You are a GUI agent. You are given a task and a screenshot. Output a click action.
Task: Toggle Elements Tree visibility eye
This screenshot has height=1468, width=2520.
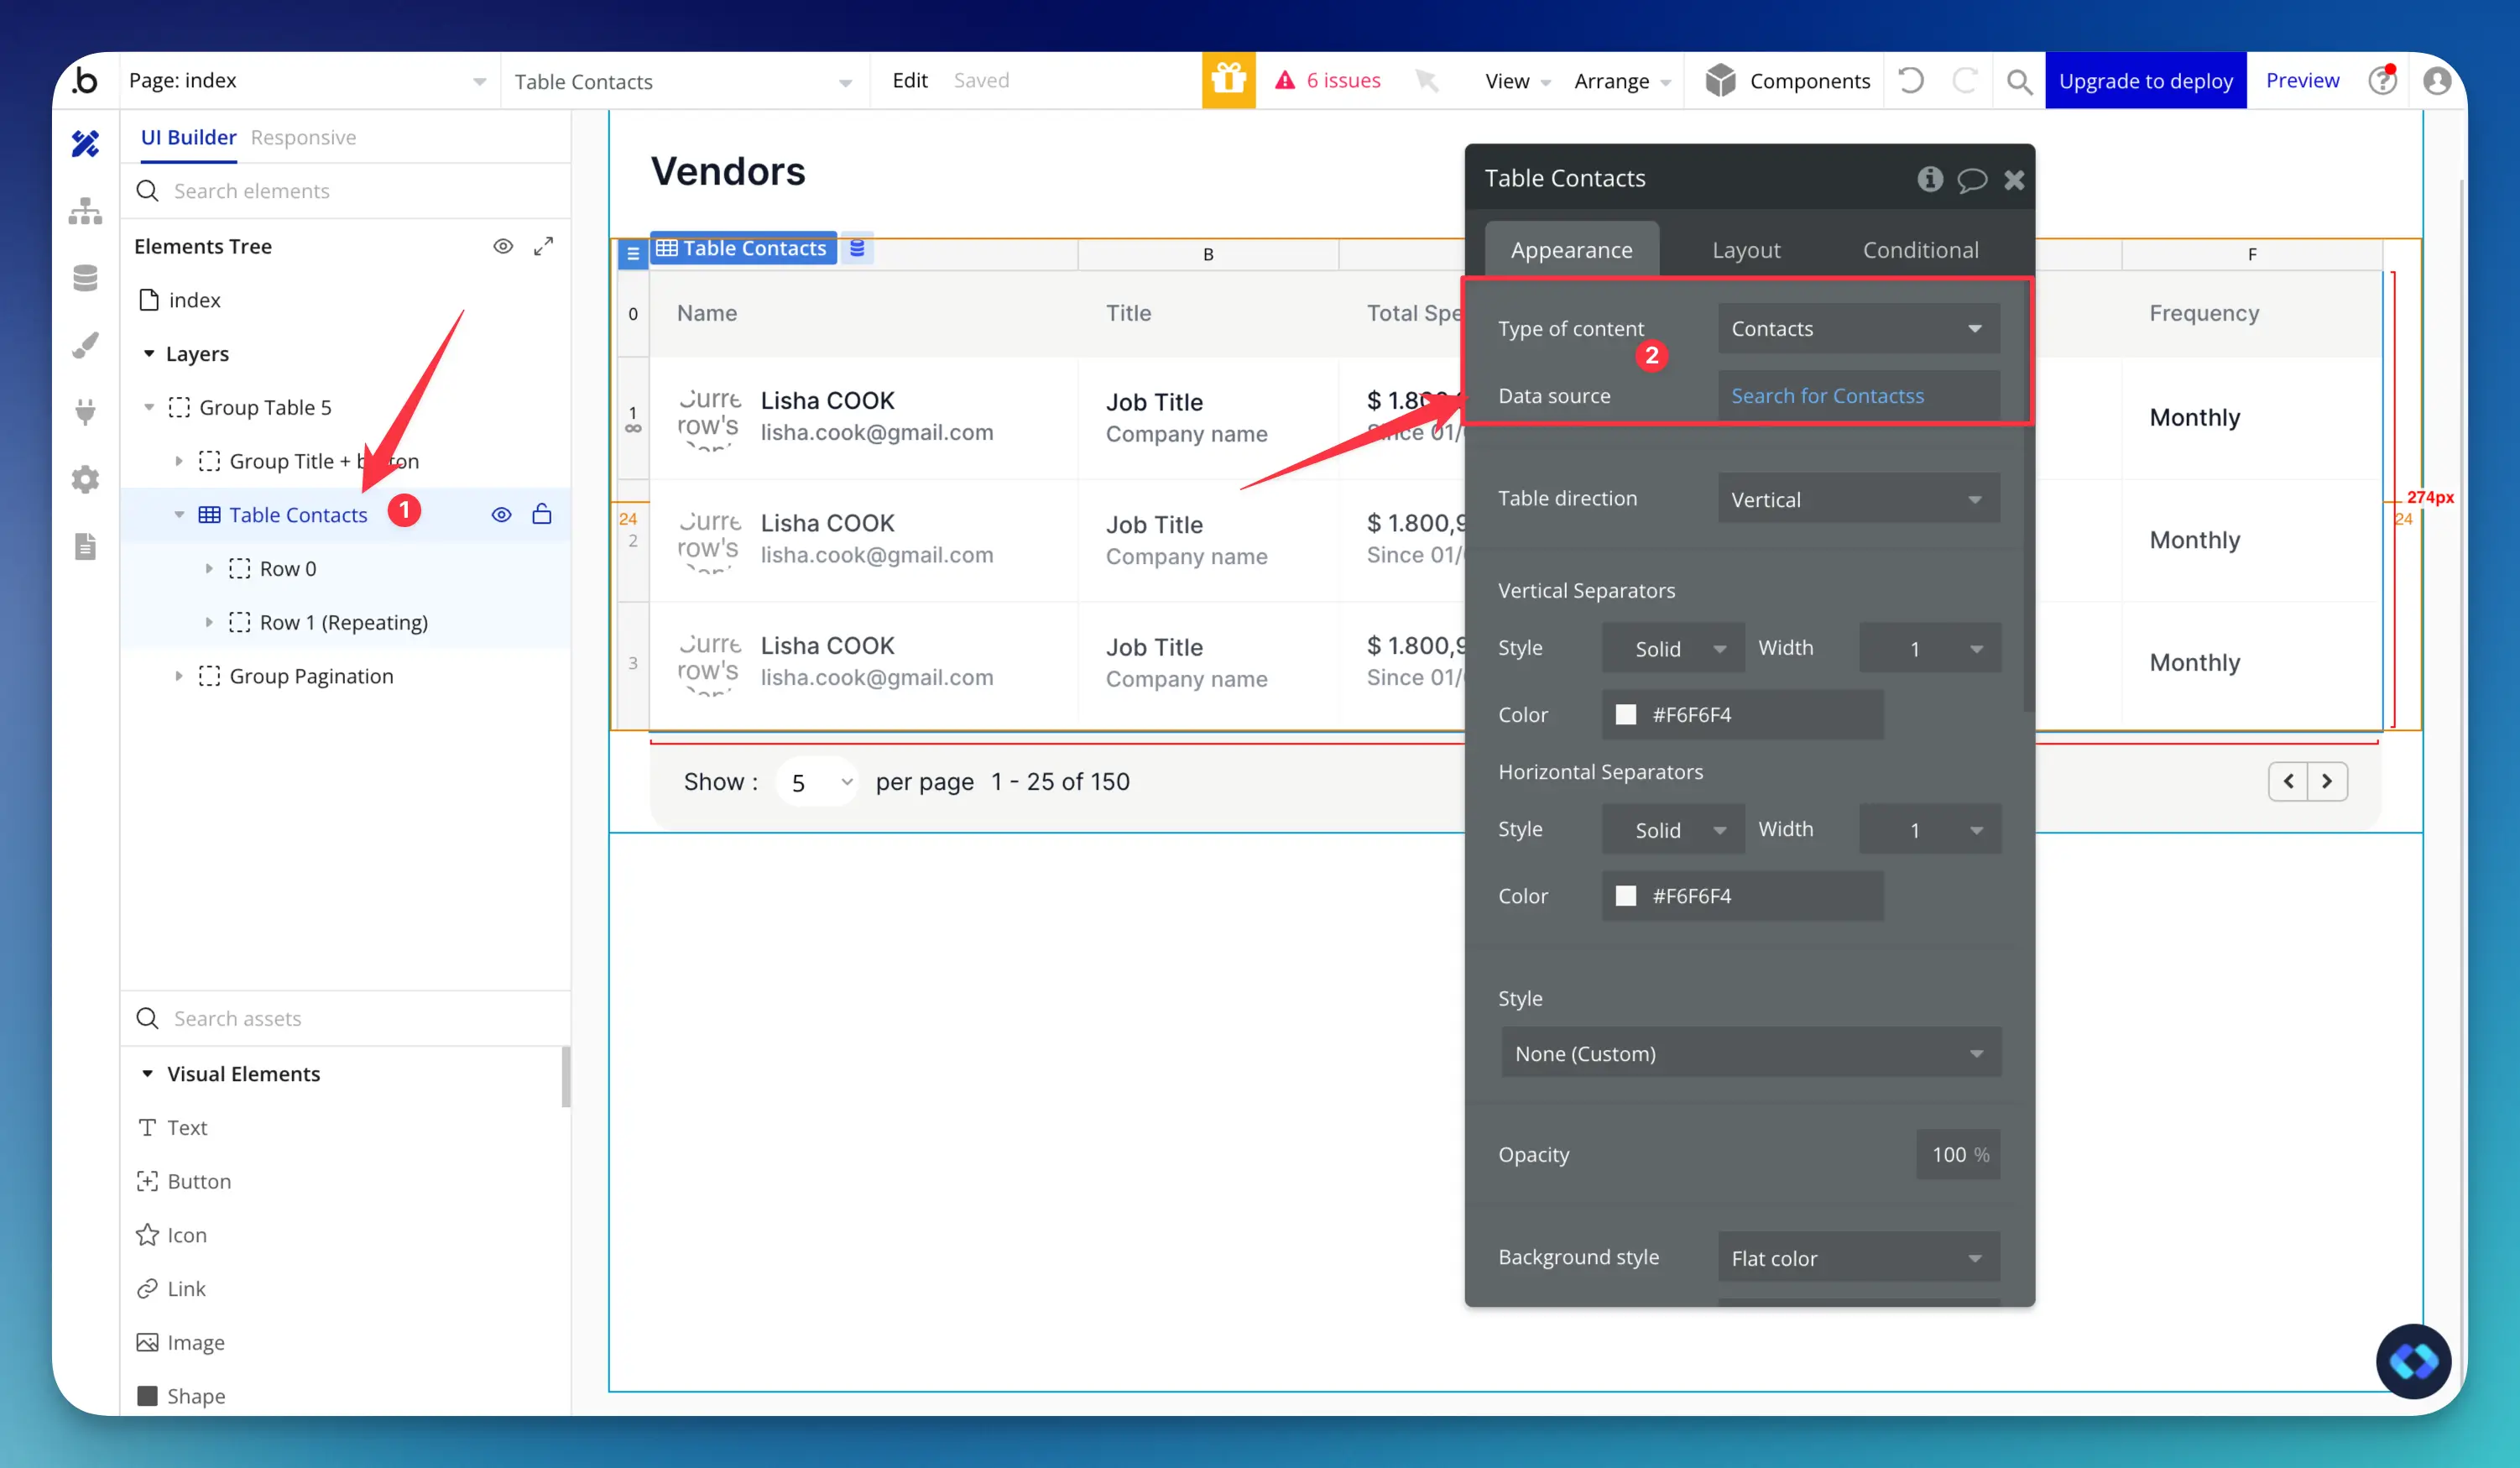point(503,246)
